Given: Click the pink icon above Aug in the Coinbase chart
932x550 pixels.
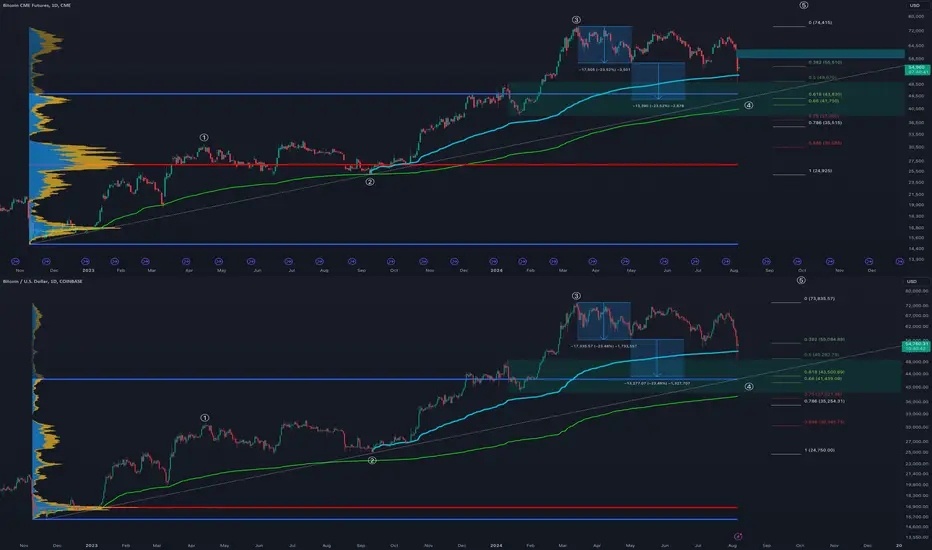Looking at the screenshot, I should pos(738,536).
